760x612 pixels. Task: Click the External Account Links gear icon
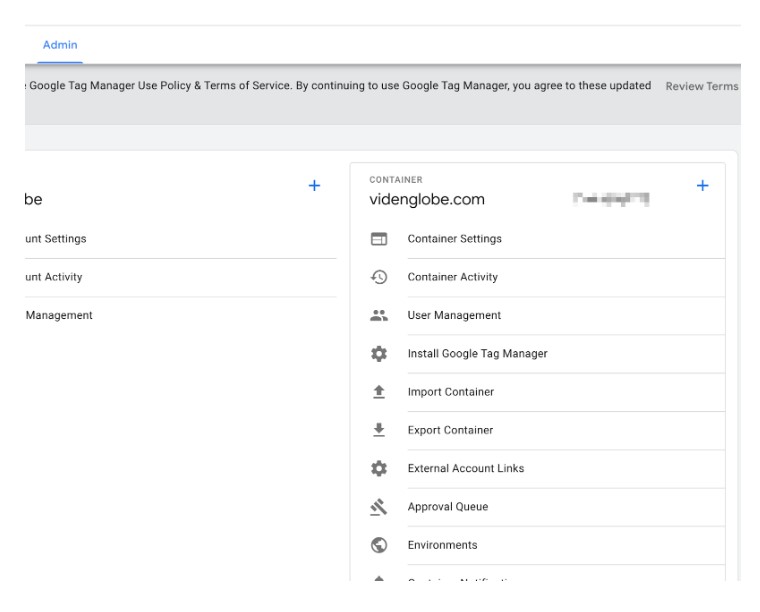pyautogui.click(x=379, y=469)
